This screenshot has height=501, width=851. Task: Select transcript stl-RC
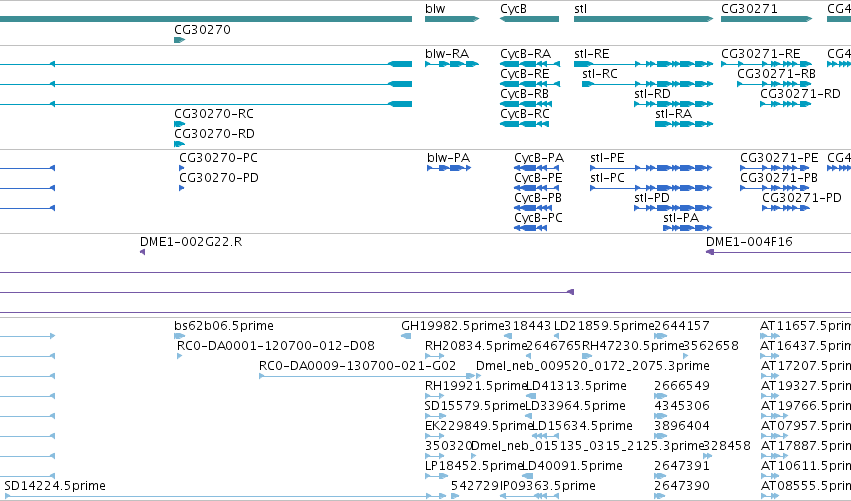pos(600,74)
